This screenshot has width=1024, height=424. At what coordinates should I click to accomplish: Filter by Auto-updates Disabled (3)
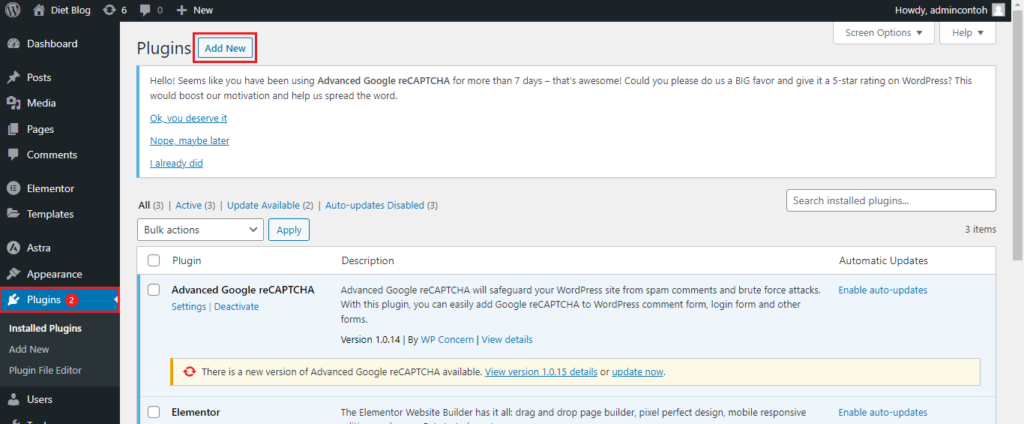381,205
